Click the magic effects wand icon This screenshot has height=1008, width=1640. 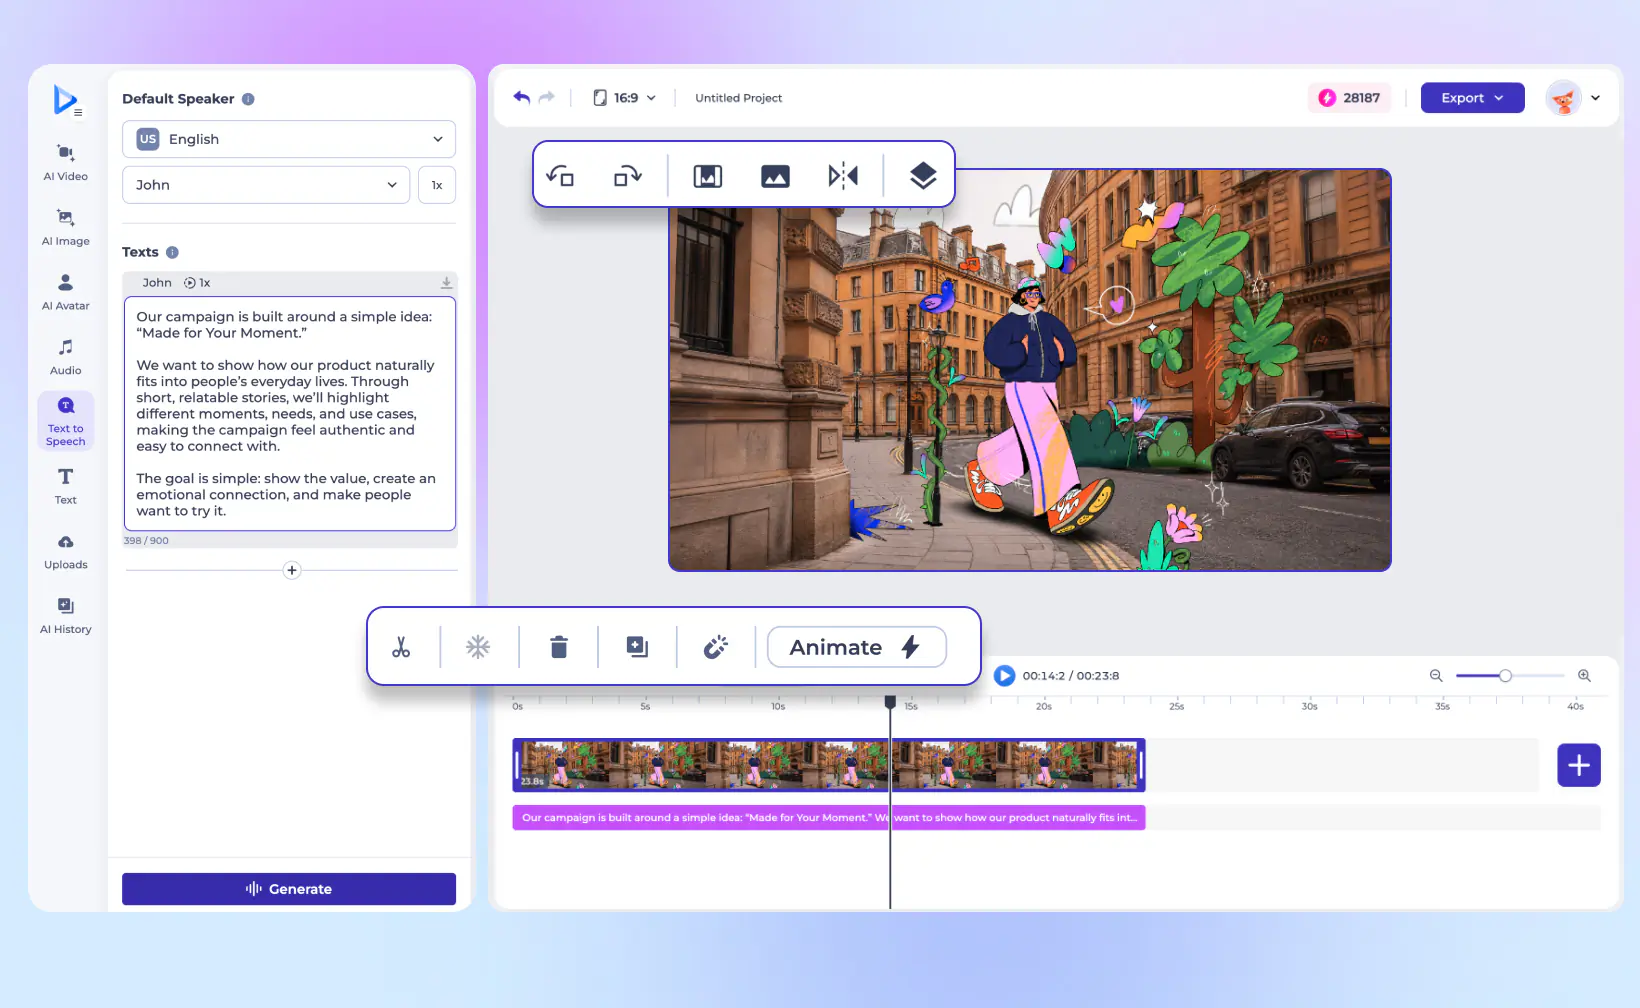click(716, 647)
